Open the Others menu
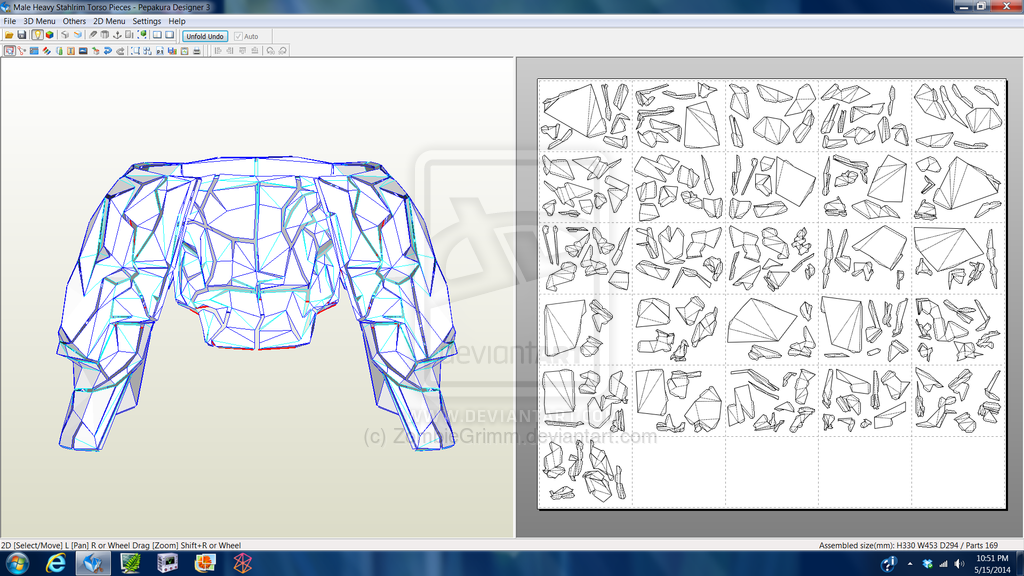The height and width of the screenshot is (576, 1024). pos(74,21)
